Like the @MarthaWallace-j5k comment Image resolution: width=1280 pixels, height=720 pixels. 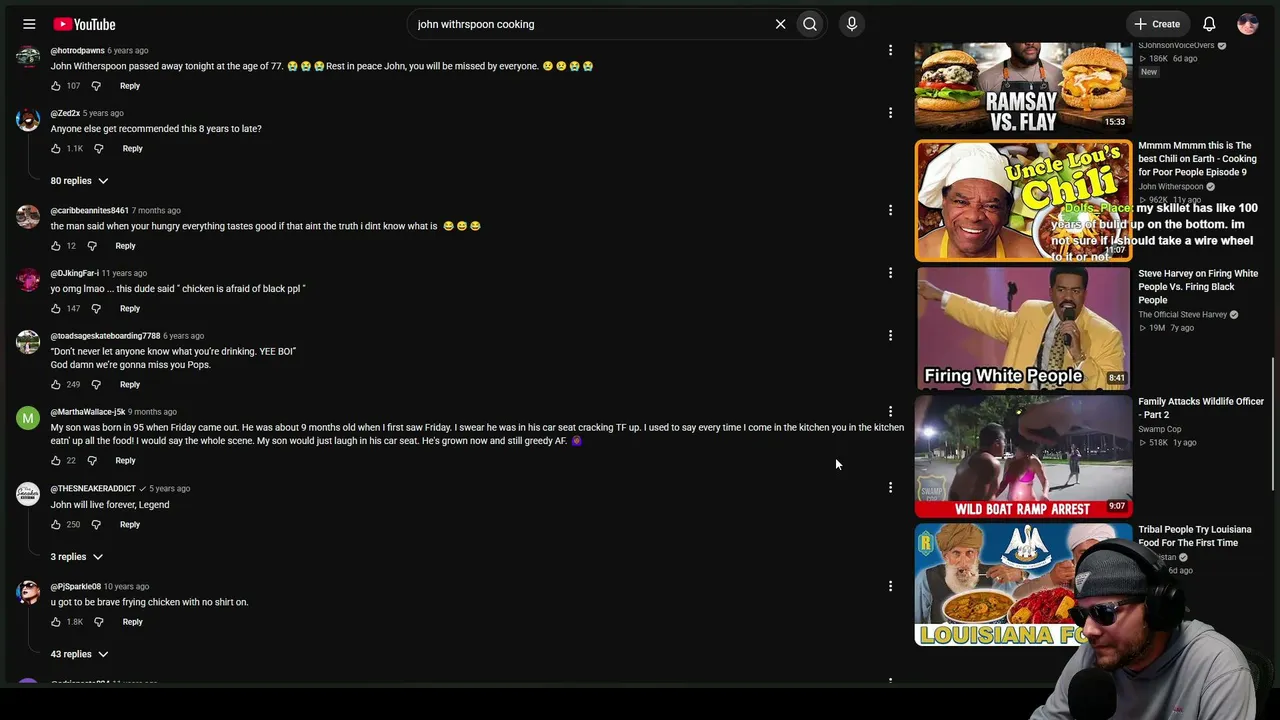(56, 461)
